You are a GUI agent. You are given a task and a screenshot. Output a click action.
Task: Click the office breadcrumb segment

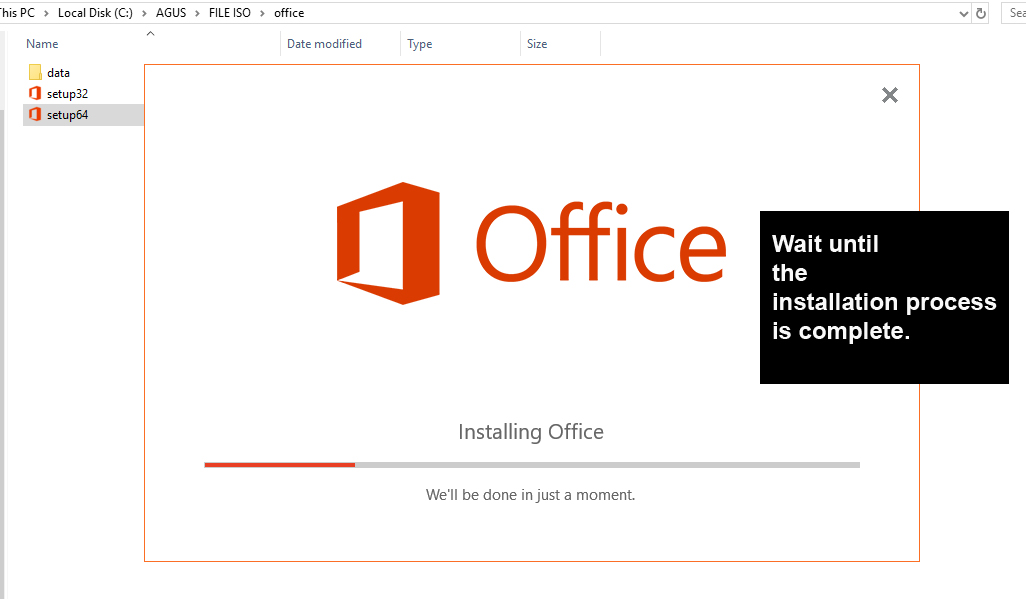coord(289,13)
